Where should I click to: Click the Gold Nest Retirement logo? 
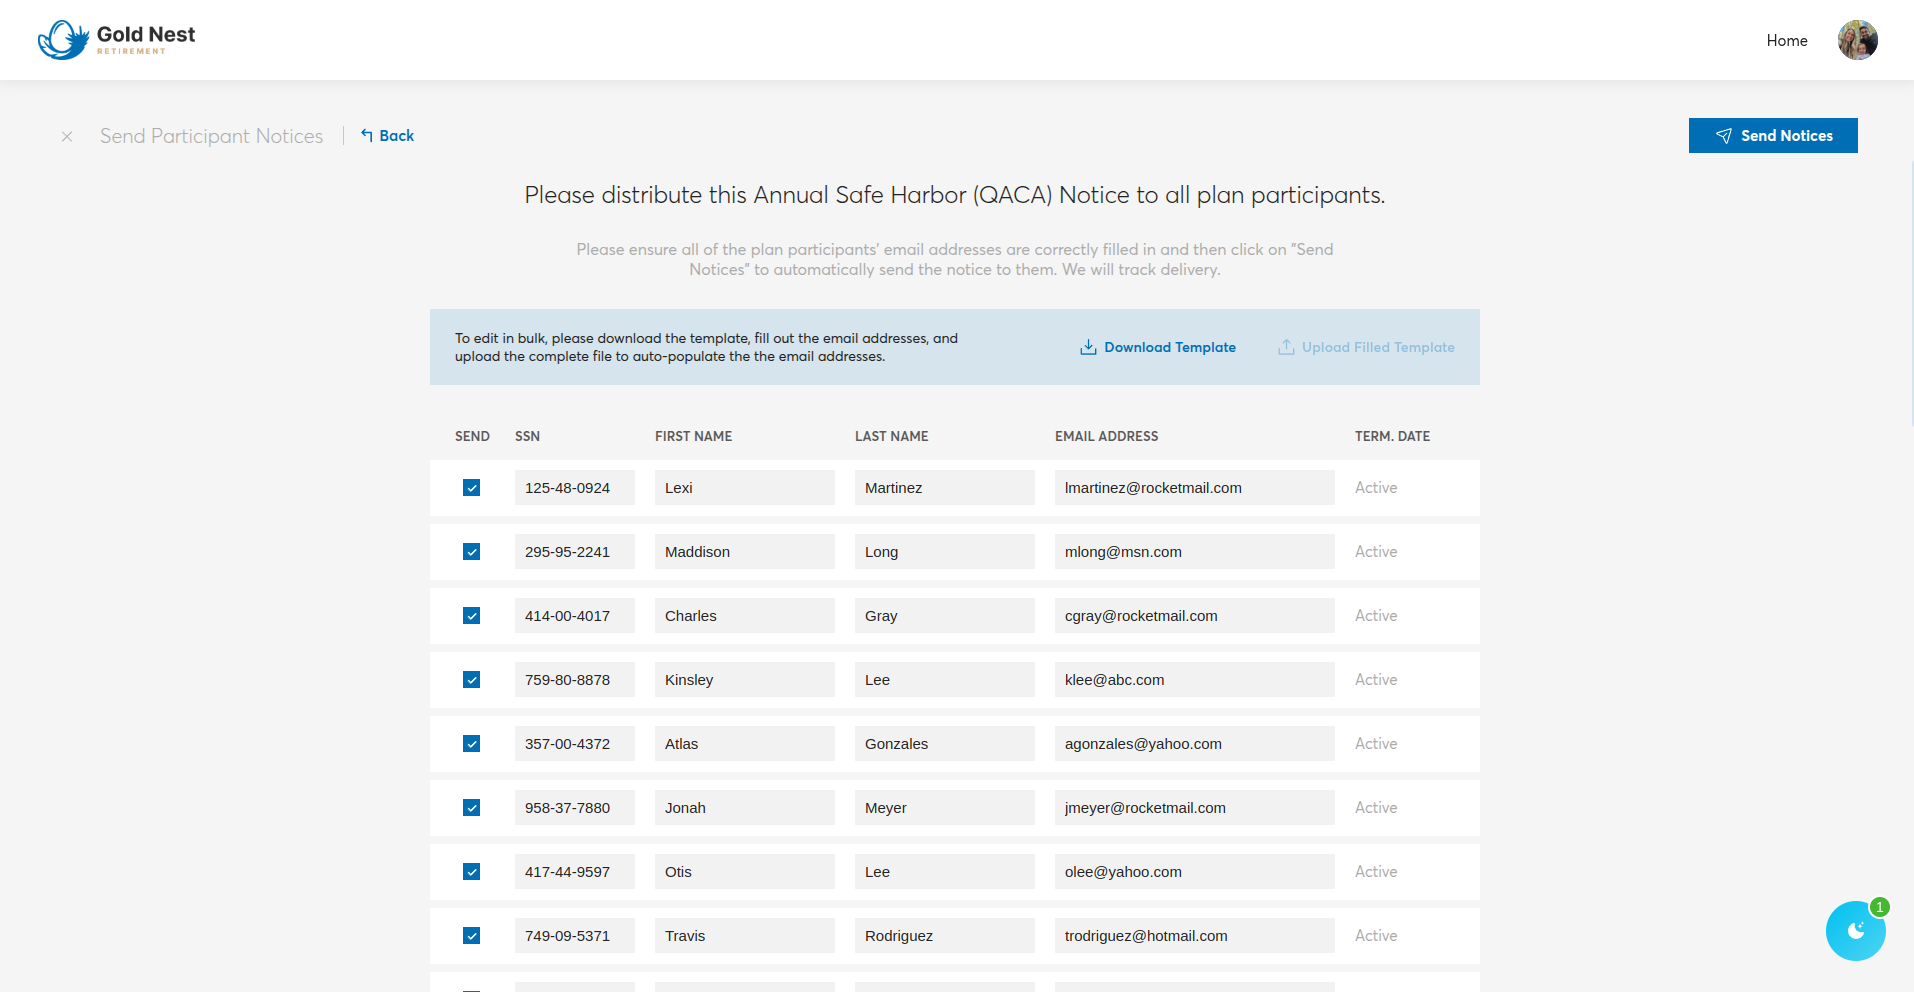point(116,40)
